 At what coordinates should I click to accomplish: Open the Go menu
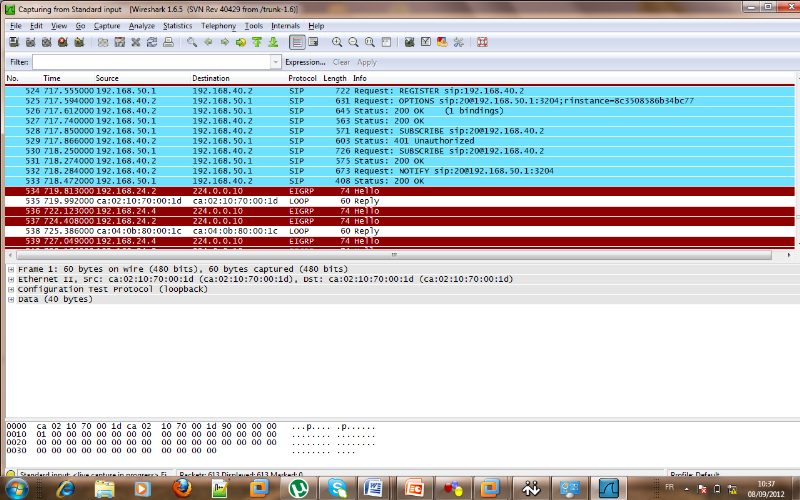pos(80,26)
